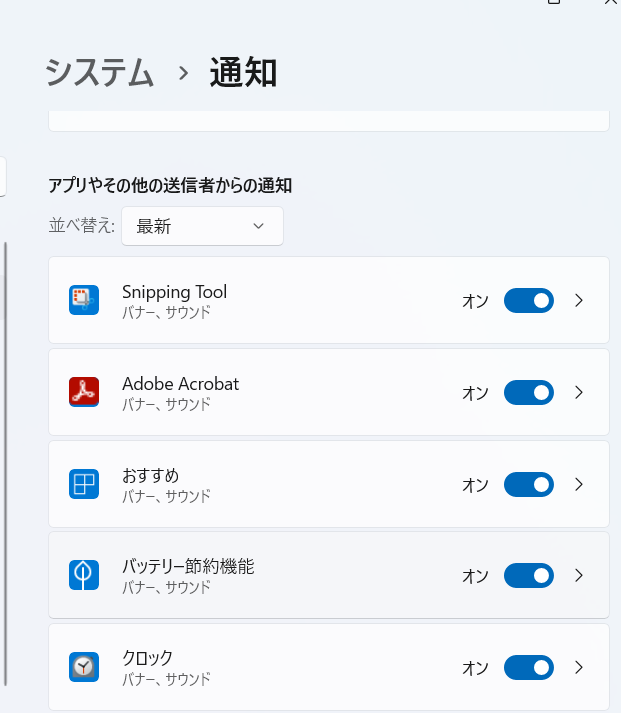Expand Adobe Acrobat notification settings chevron
Viewport: 621px width, 713px height.
point(579,392)
